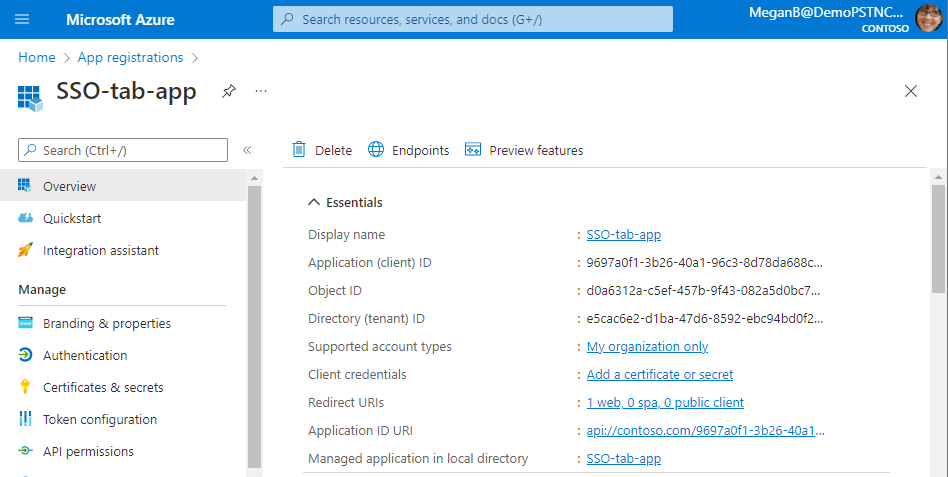Click the main pane vertical scrollbar thumb
Screen dimensions: 948x477
(x=938, y=240)
